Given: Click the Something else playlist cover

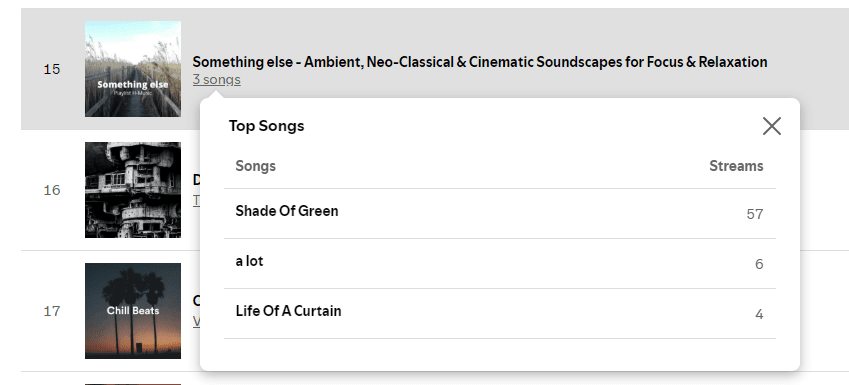Looking at the screenshot, I should 133,69.
